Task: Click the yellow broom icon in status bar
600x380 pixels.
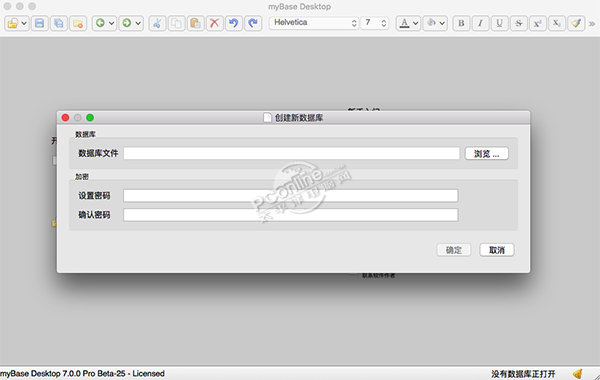Action: coord(578,373)
